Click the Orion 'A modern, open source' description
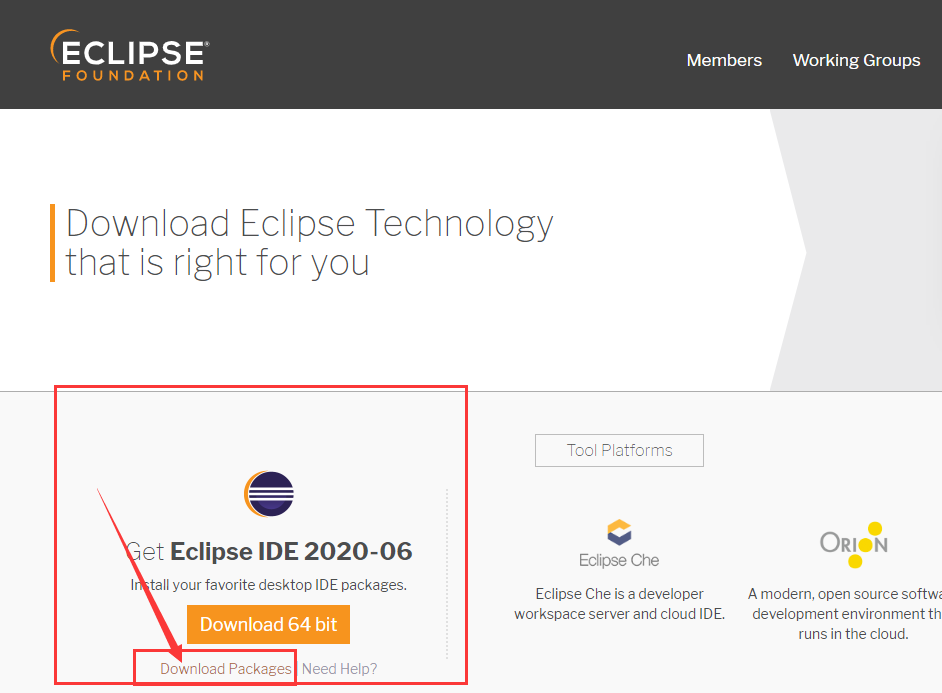The height and width of the screenshot is (693, 942). tap(845, 614)
